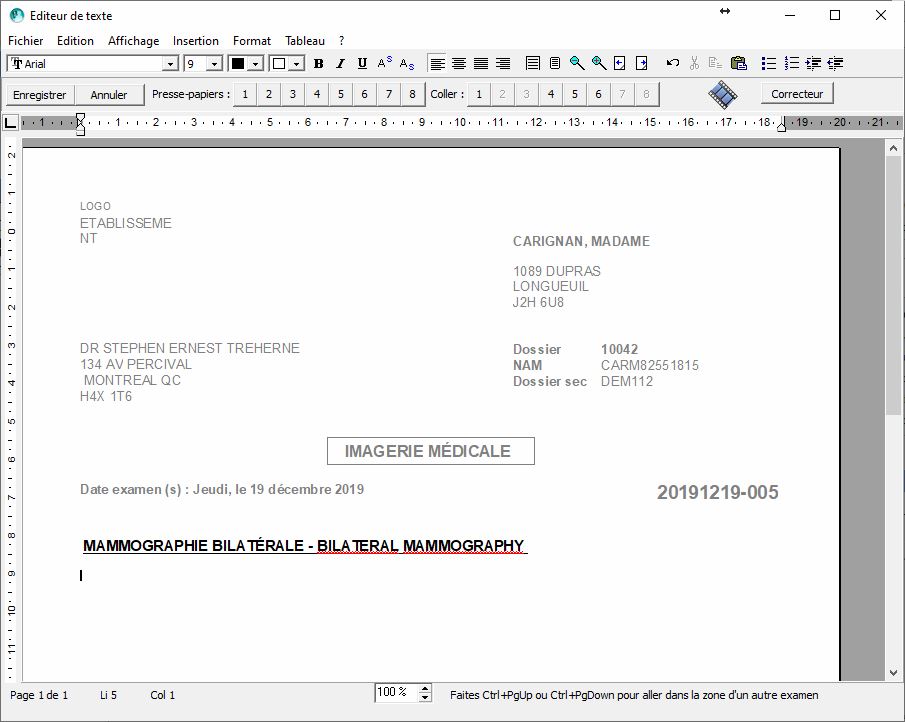Align paragraph to the right
Screen dimensions: 905x722
tap(503, 63)
